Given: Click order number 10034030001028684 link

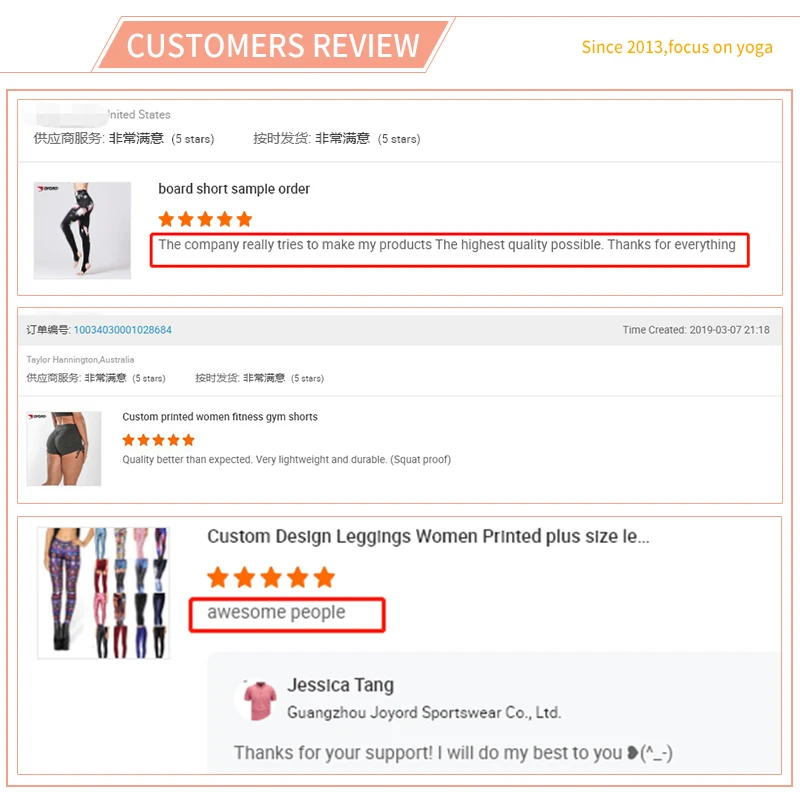Looking at the screenshot, I should pyautogui.click(x=122, y=330).
